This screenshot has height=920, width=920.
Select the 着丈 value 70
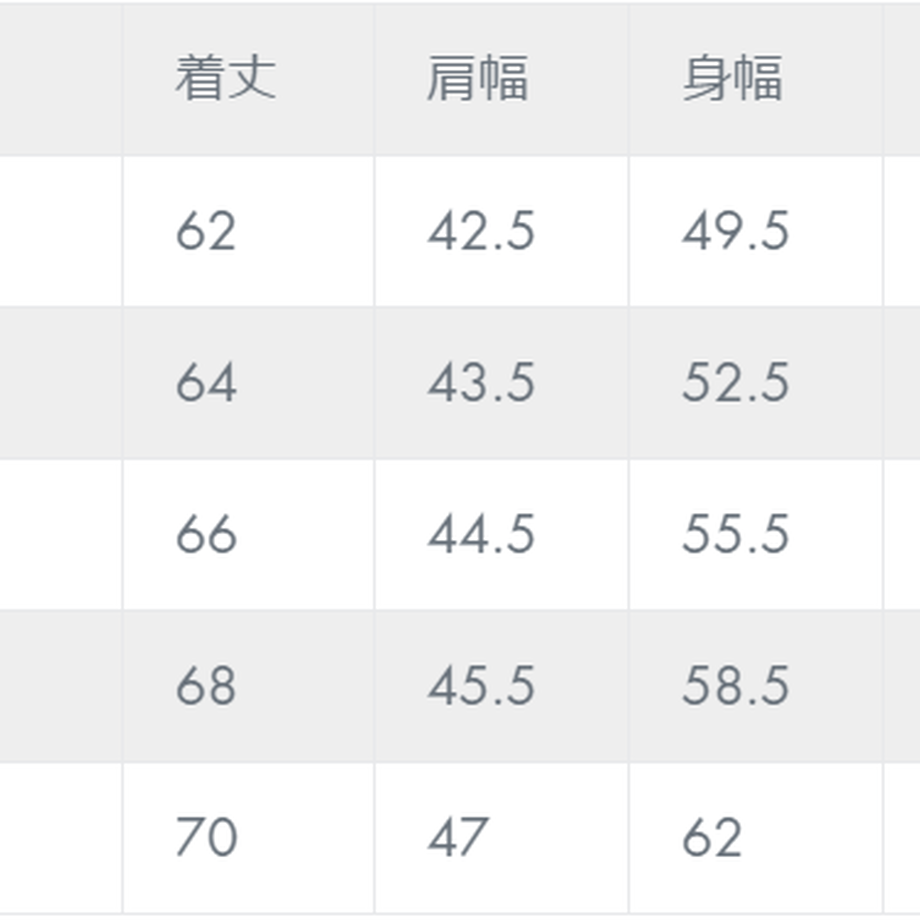pos(207,836)
